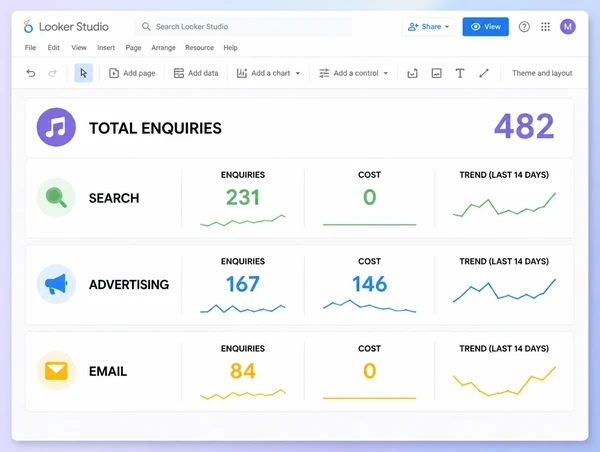Click the purple music note icon
The image size is (600, 452).
coord(56,127)
